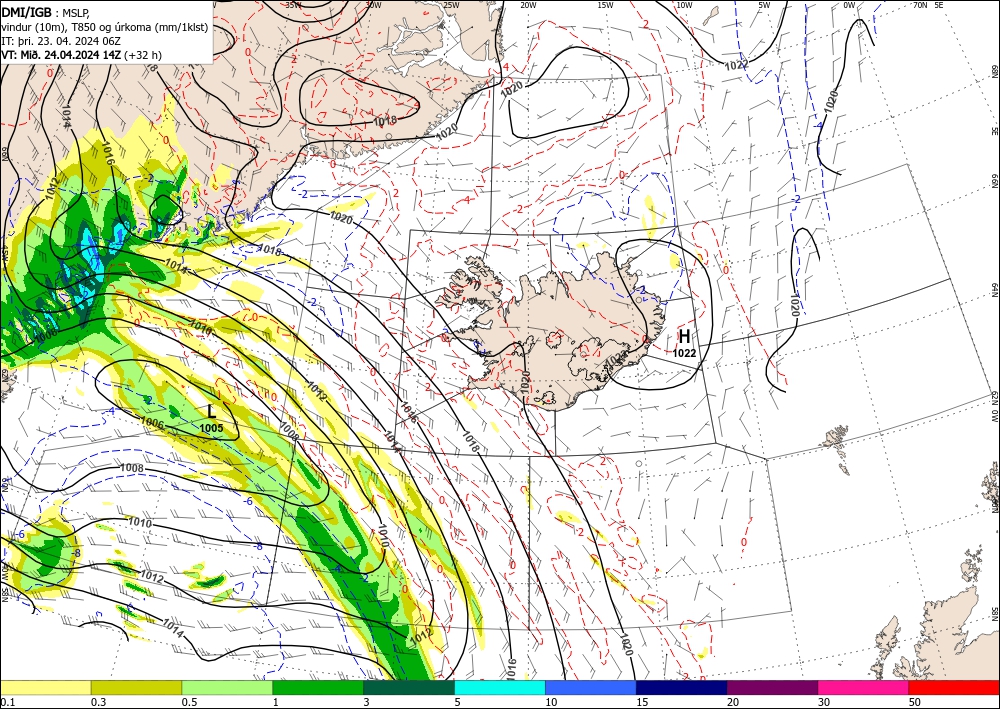Screen dimensions: 1000x709
Task: Click the 1022 value under the H marker
Action: point(684,353)
